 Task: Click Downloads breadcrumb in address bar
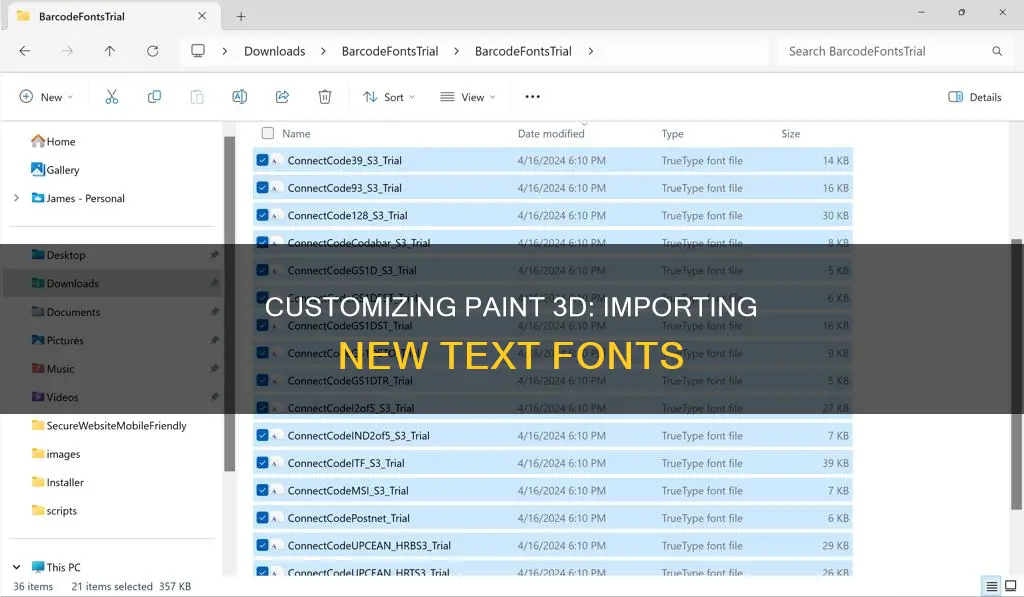click(274, 51)
